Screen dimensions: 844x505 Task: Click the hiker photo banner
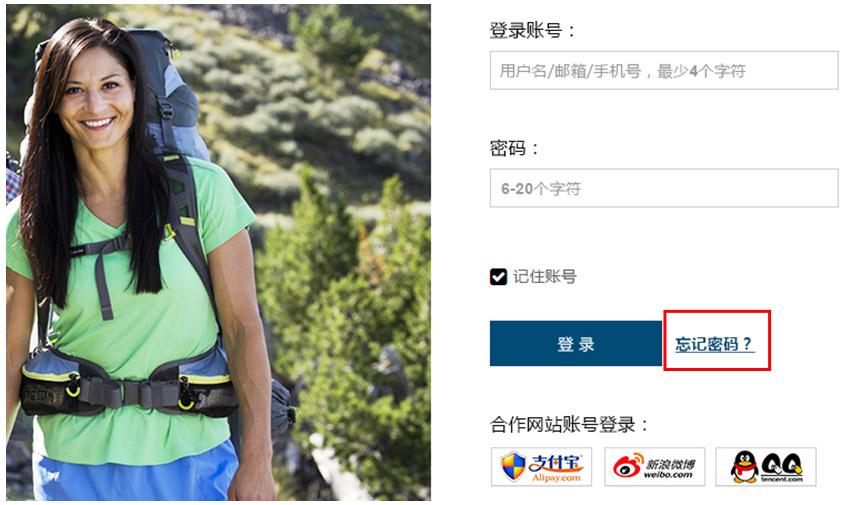219,252
